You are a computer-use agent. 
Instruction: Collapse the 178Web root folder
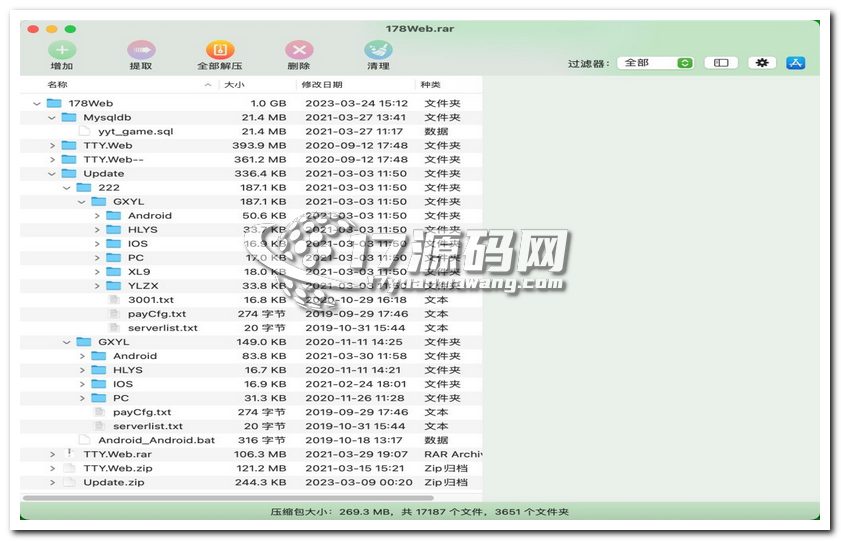pyautogui.click(x=37, y=103)
